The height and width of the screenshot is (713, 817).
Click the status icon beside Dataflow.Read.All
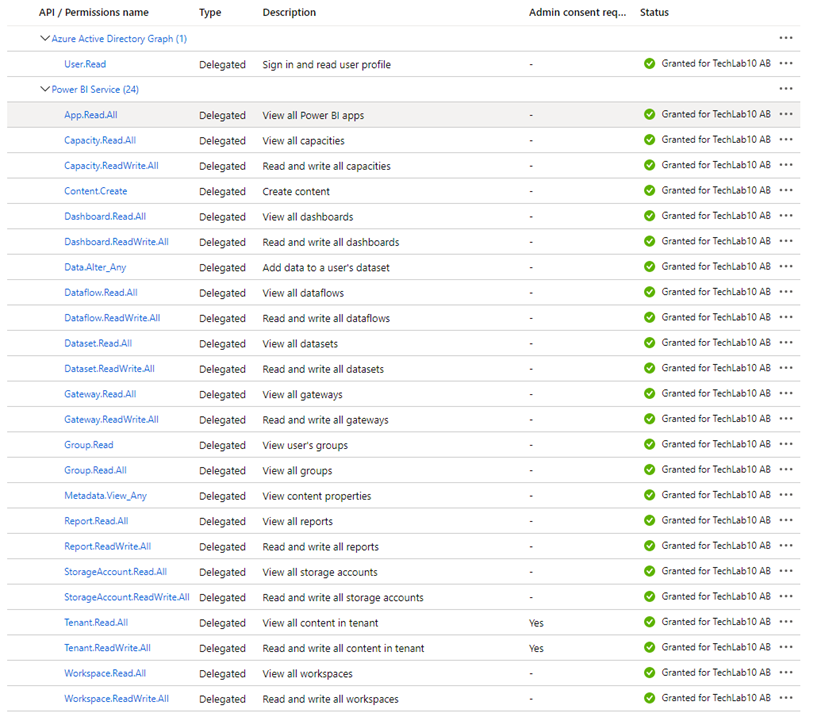(651, 292)
